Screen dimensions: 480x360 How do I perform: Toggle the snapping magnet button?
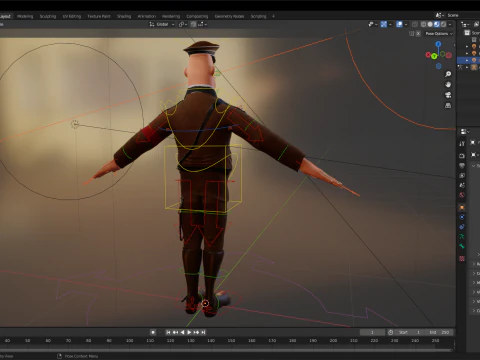[x=193, y=24]
